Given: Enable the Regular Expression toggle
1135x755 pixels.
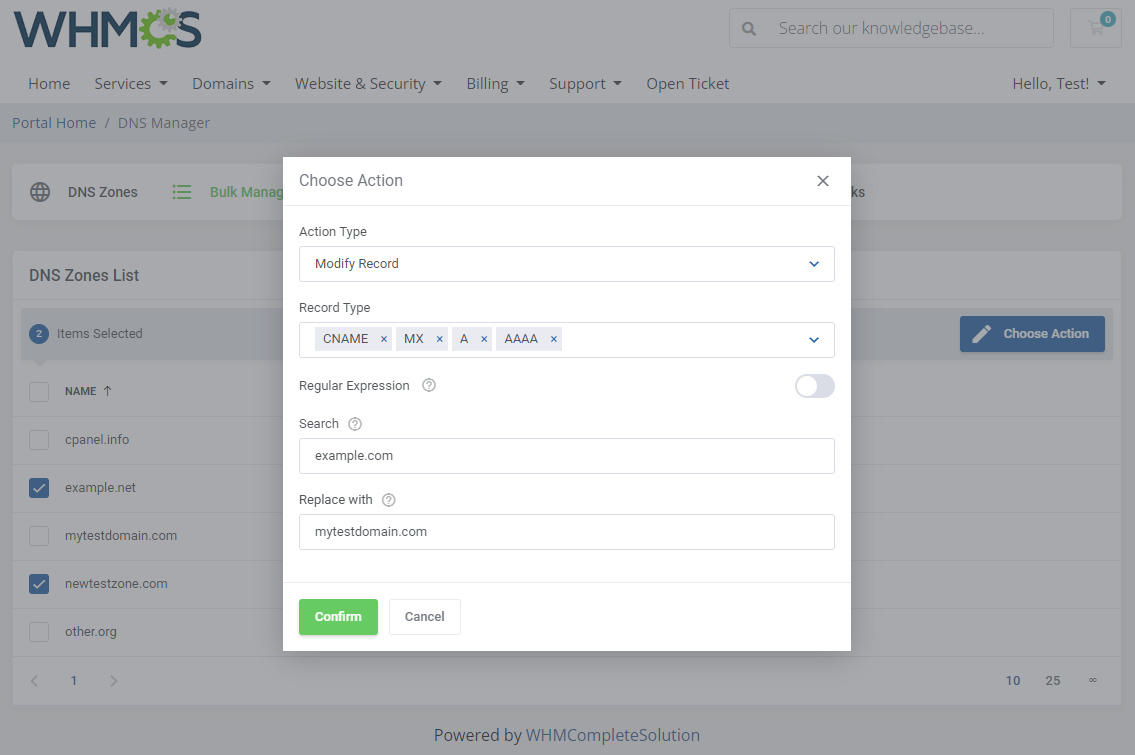Looking at the screenshot, I should 814,385.
